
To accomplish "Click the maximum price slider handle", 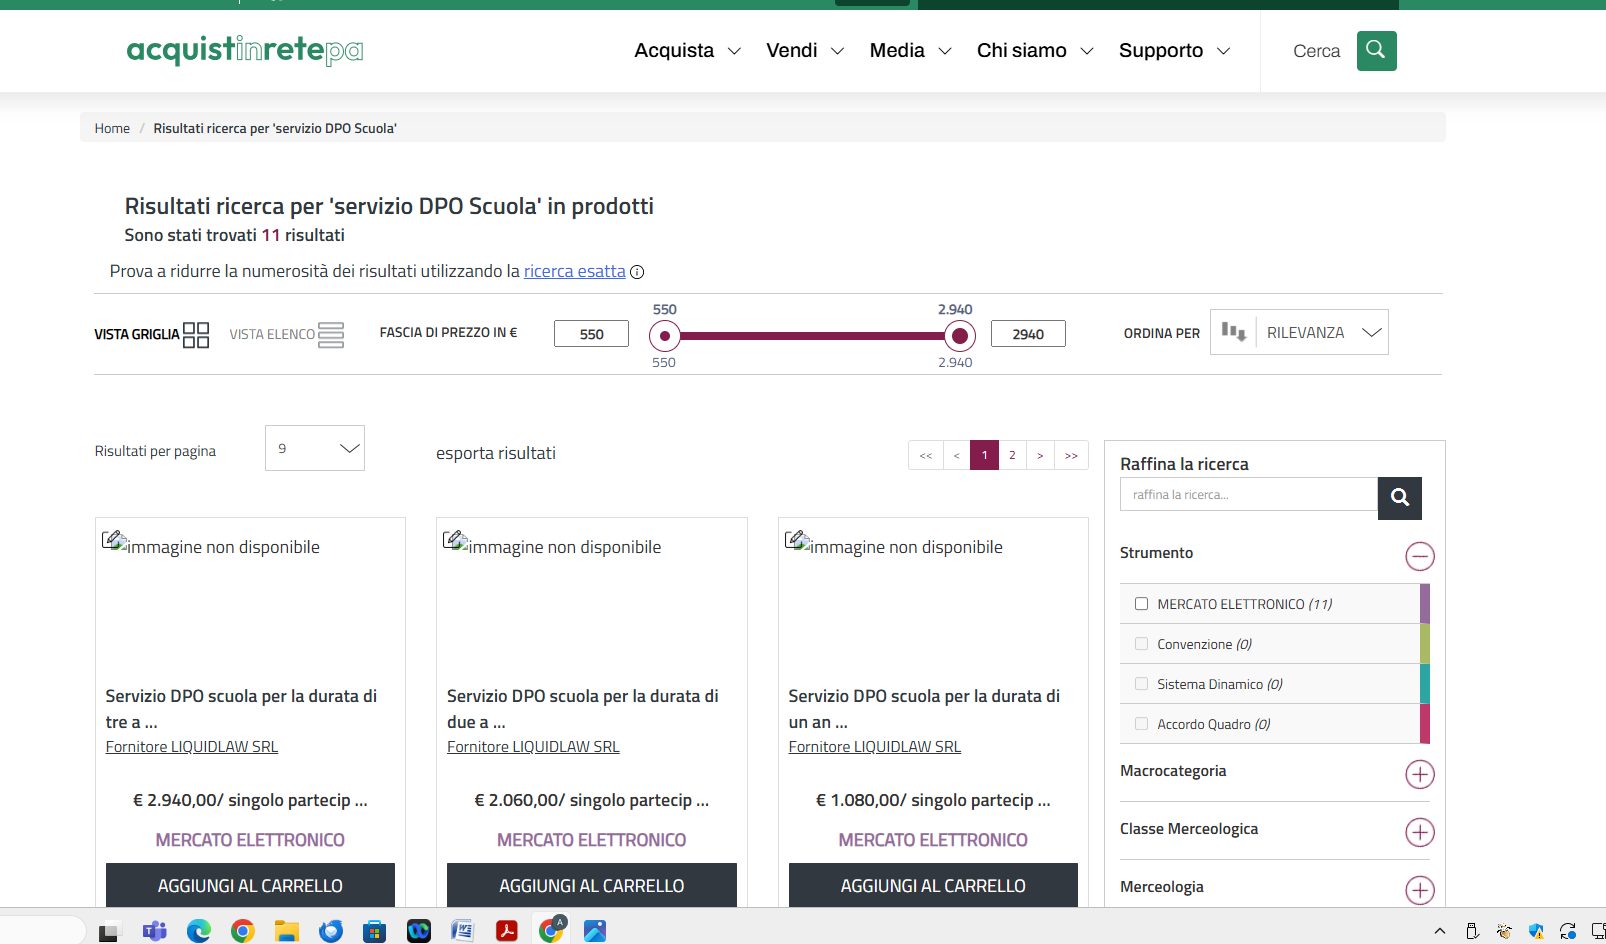I will pos(959,336).
